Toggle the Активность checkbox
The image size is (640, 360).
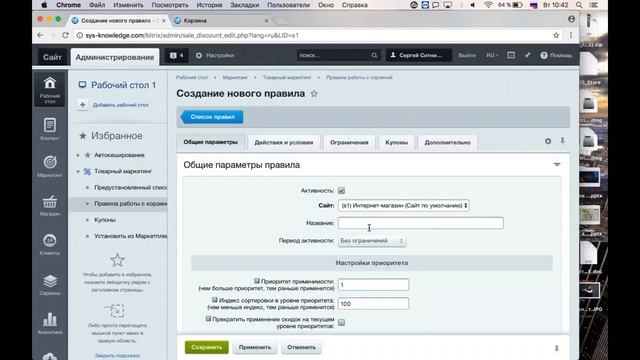pos(342,191)
